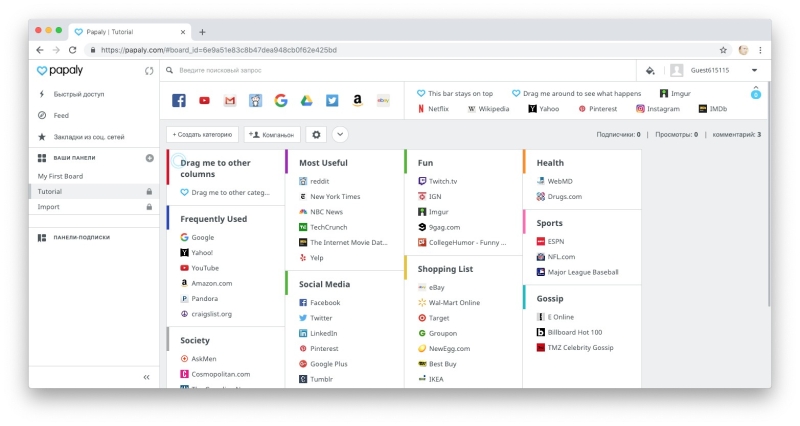Click the page vertical scrollbar
The height and width of the screenshot is (426, 800).
click(x=768, y=194)
